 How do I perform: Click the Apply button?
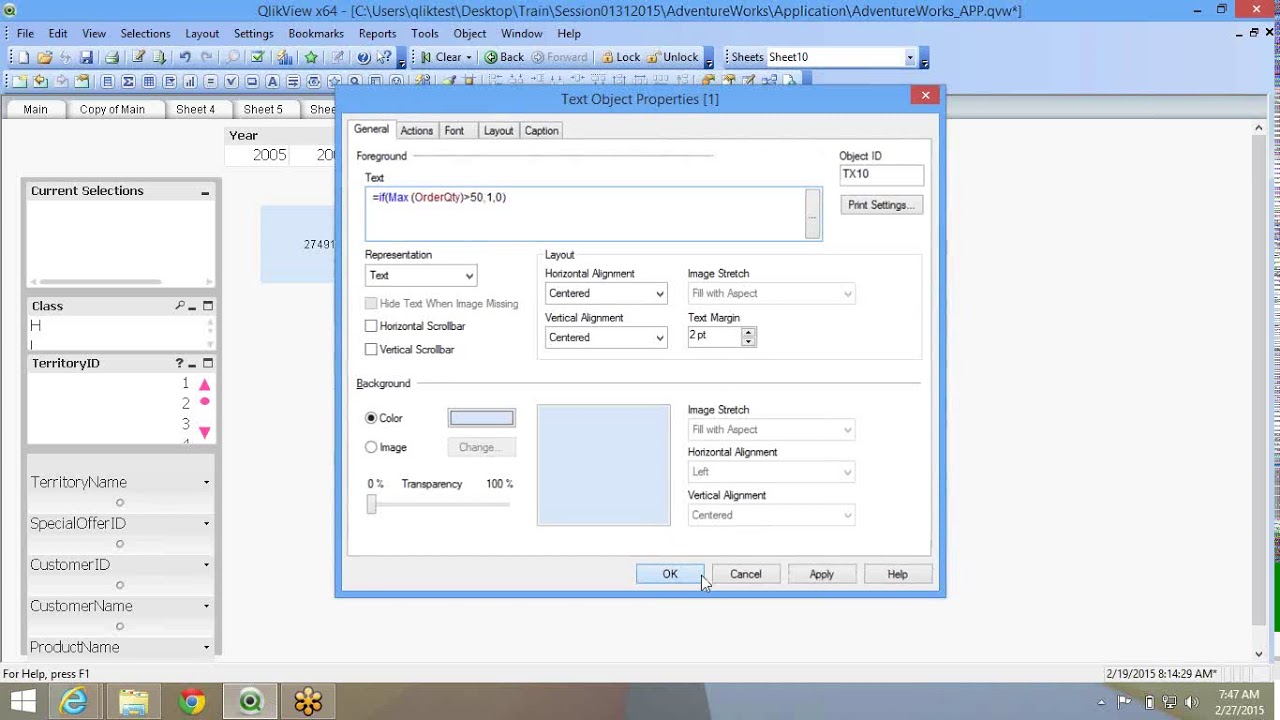coord(822,575)
